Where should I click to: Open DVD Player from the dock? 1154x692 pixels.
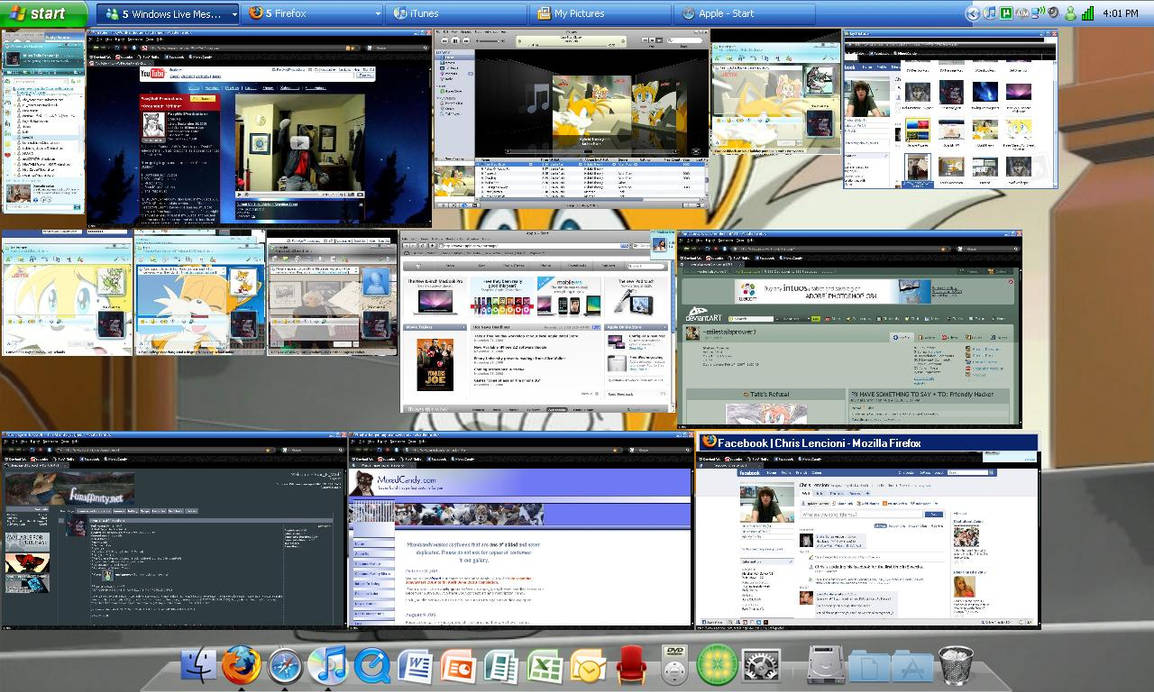tap(674, 665)
